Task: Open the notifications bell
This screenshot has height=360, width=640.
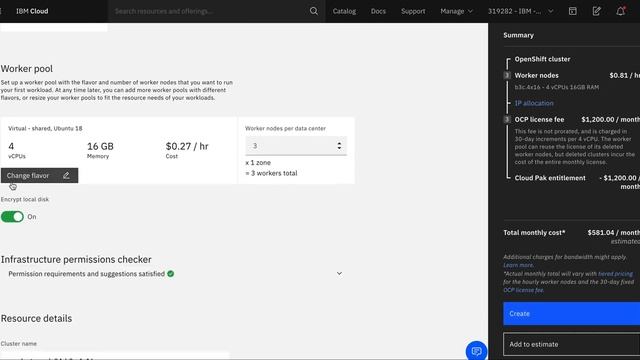Action: coord(620,11)
